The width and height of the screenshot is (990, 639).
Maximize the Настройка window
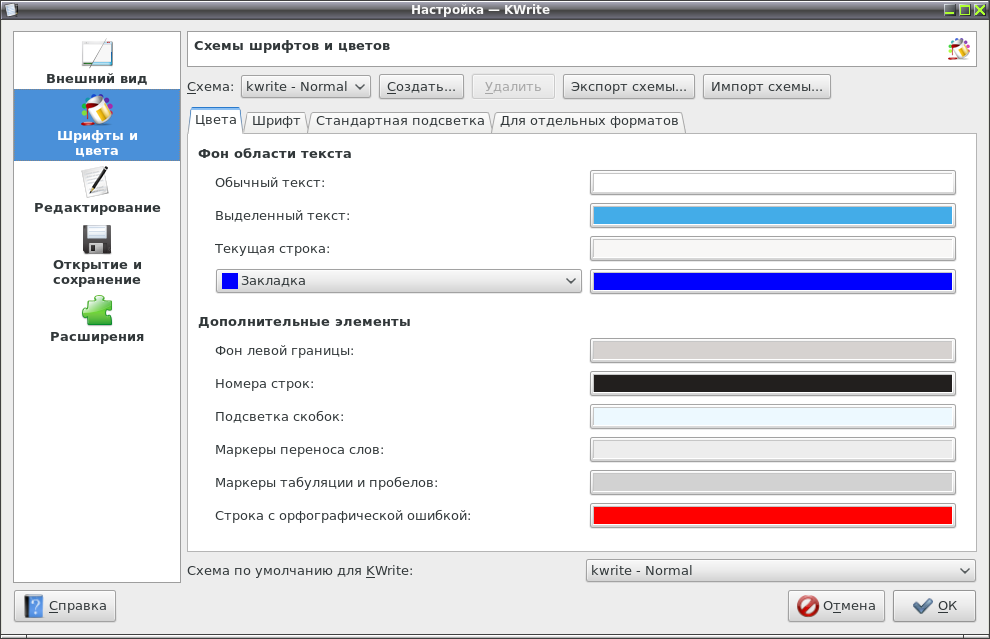coord(964,9)
